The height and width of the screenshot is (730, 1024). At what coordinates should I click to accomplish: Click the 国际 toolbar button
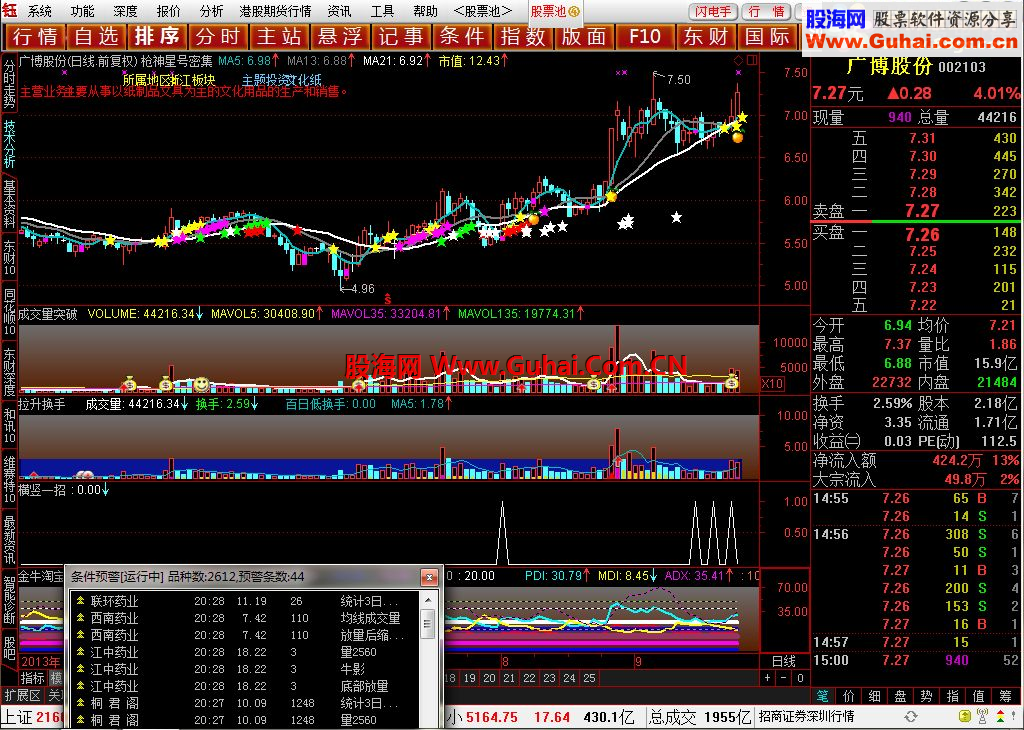768,37
